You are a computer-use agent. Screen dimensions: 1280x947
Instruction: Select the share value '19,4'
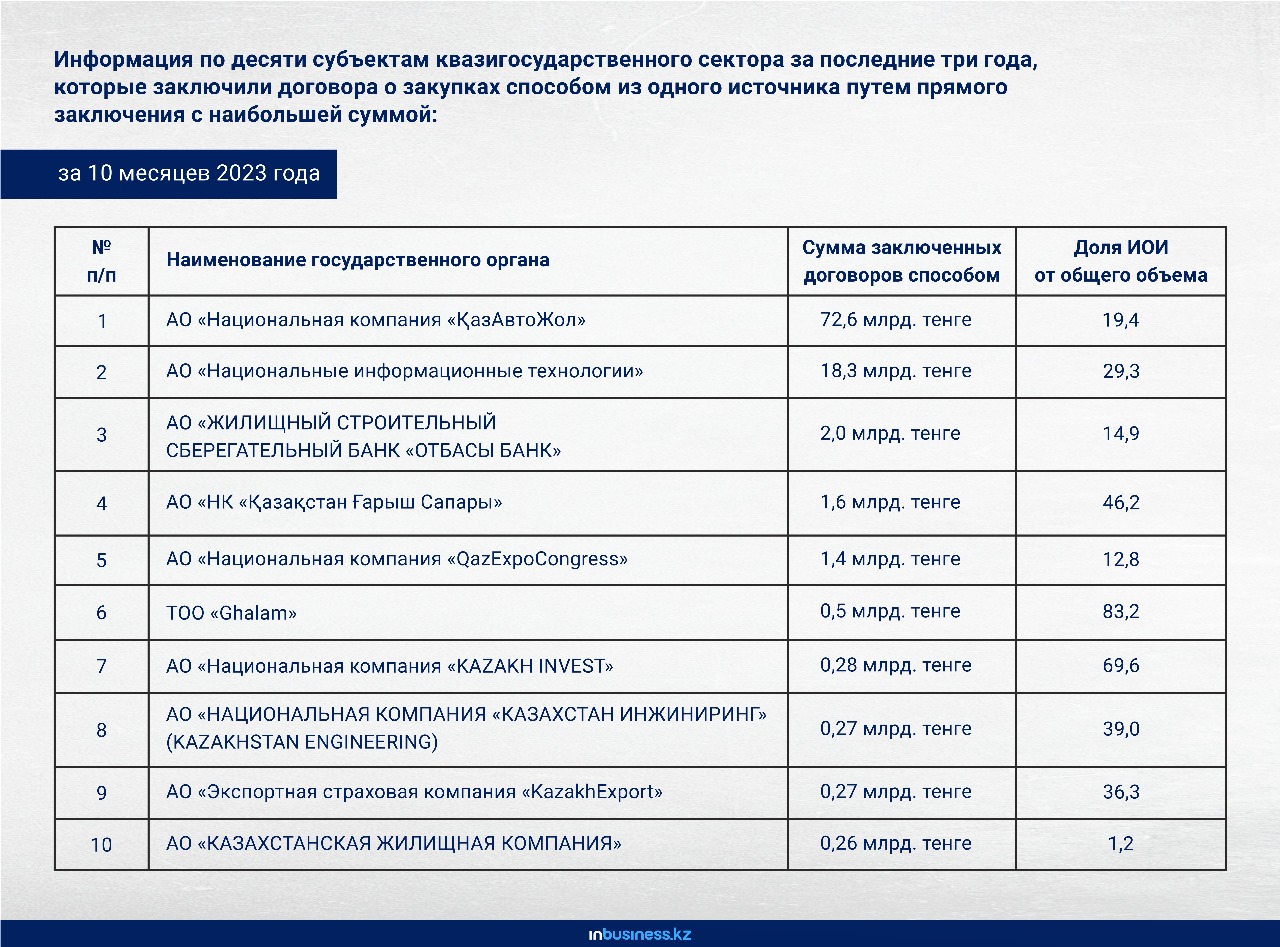click(x=1121, y=321)
